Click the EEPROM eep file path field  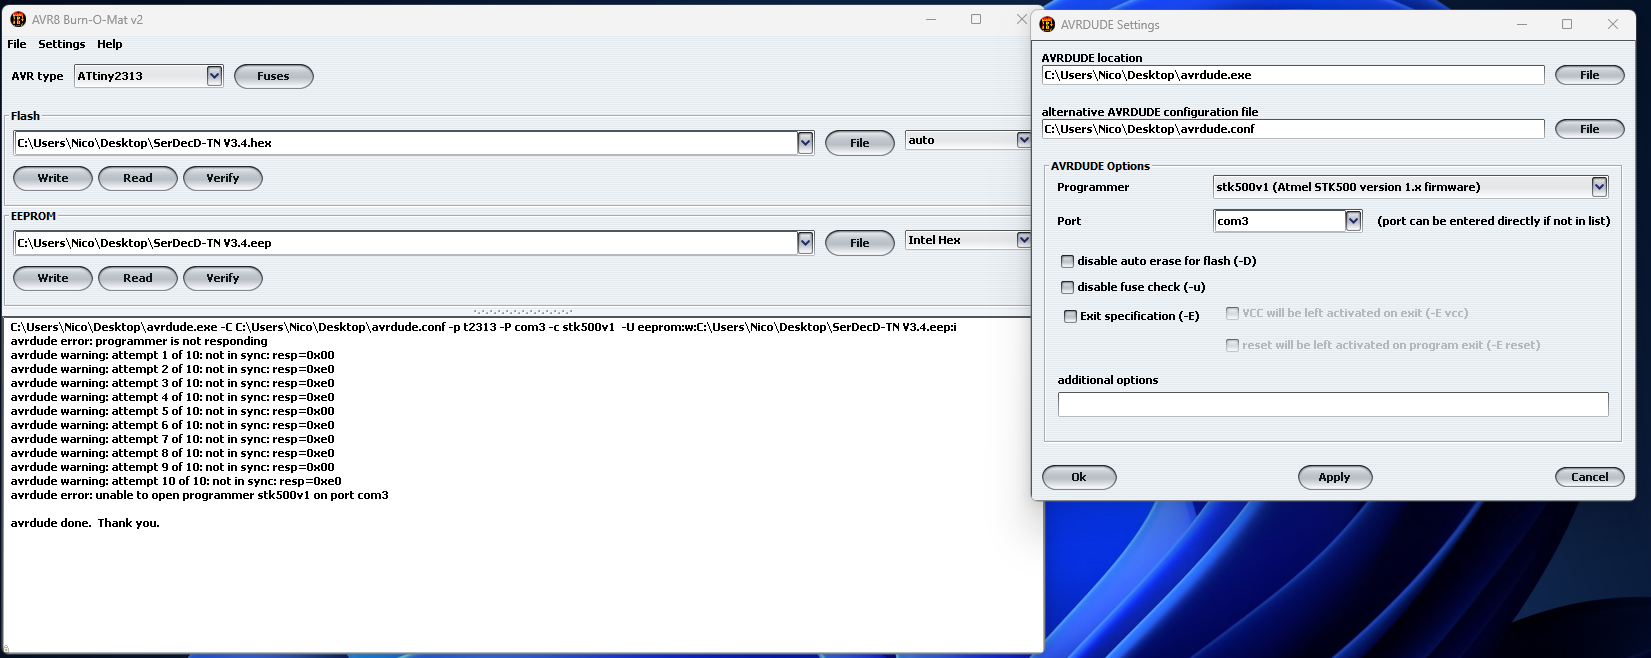[x=406, y=243]
